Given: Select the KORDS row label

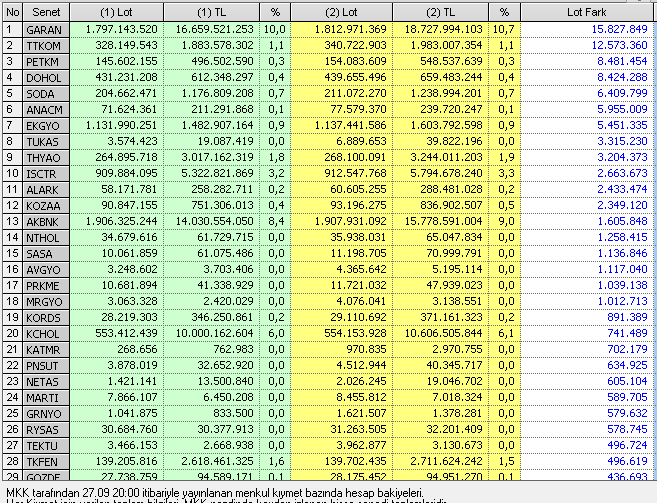Looking at the screenshot, I should click(x=46, y=318).
